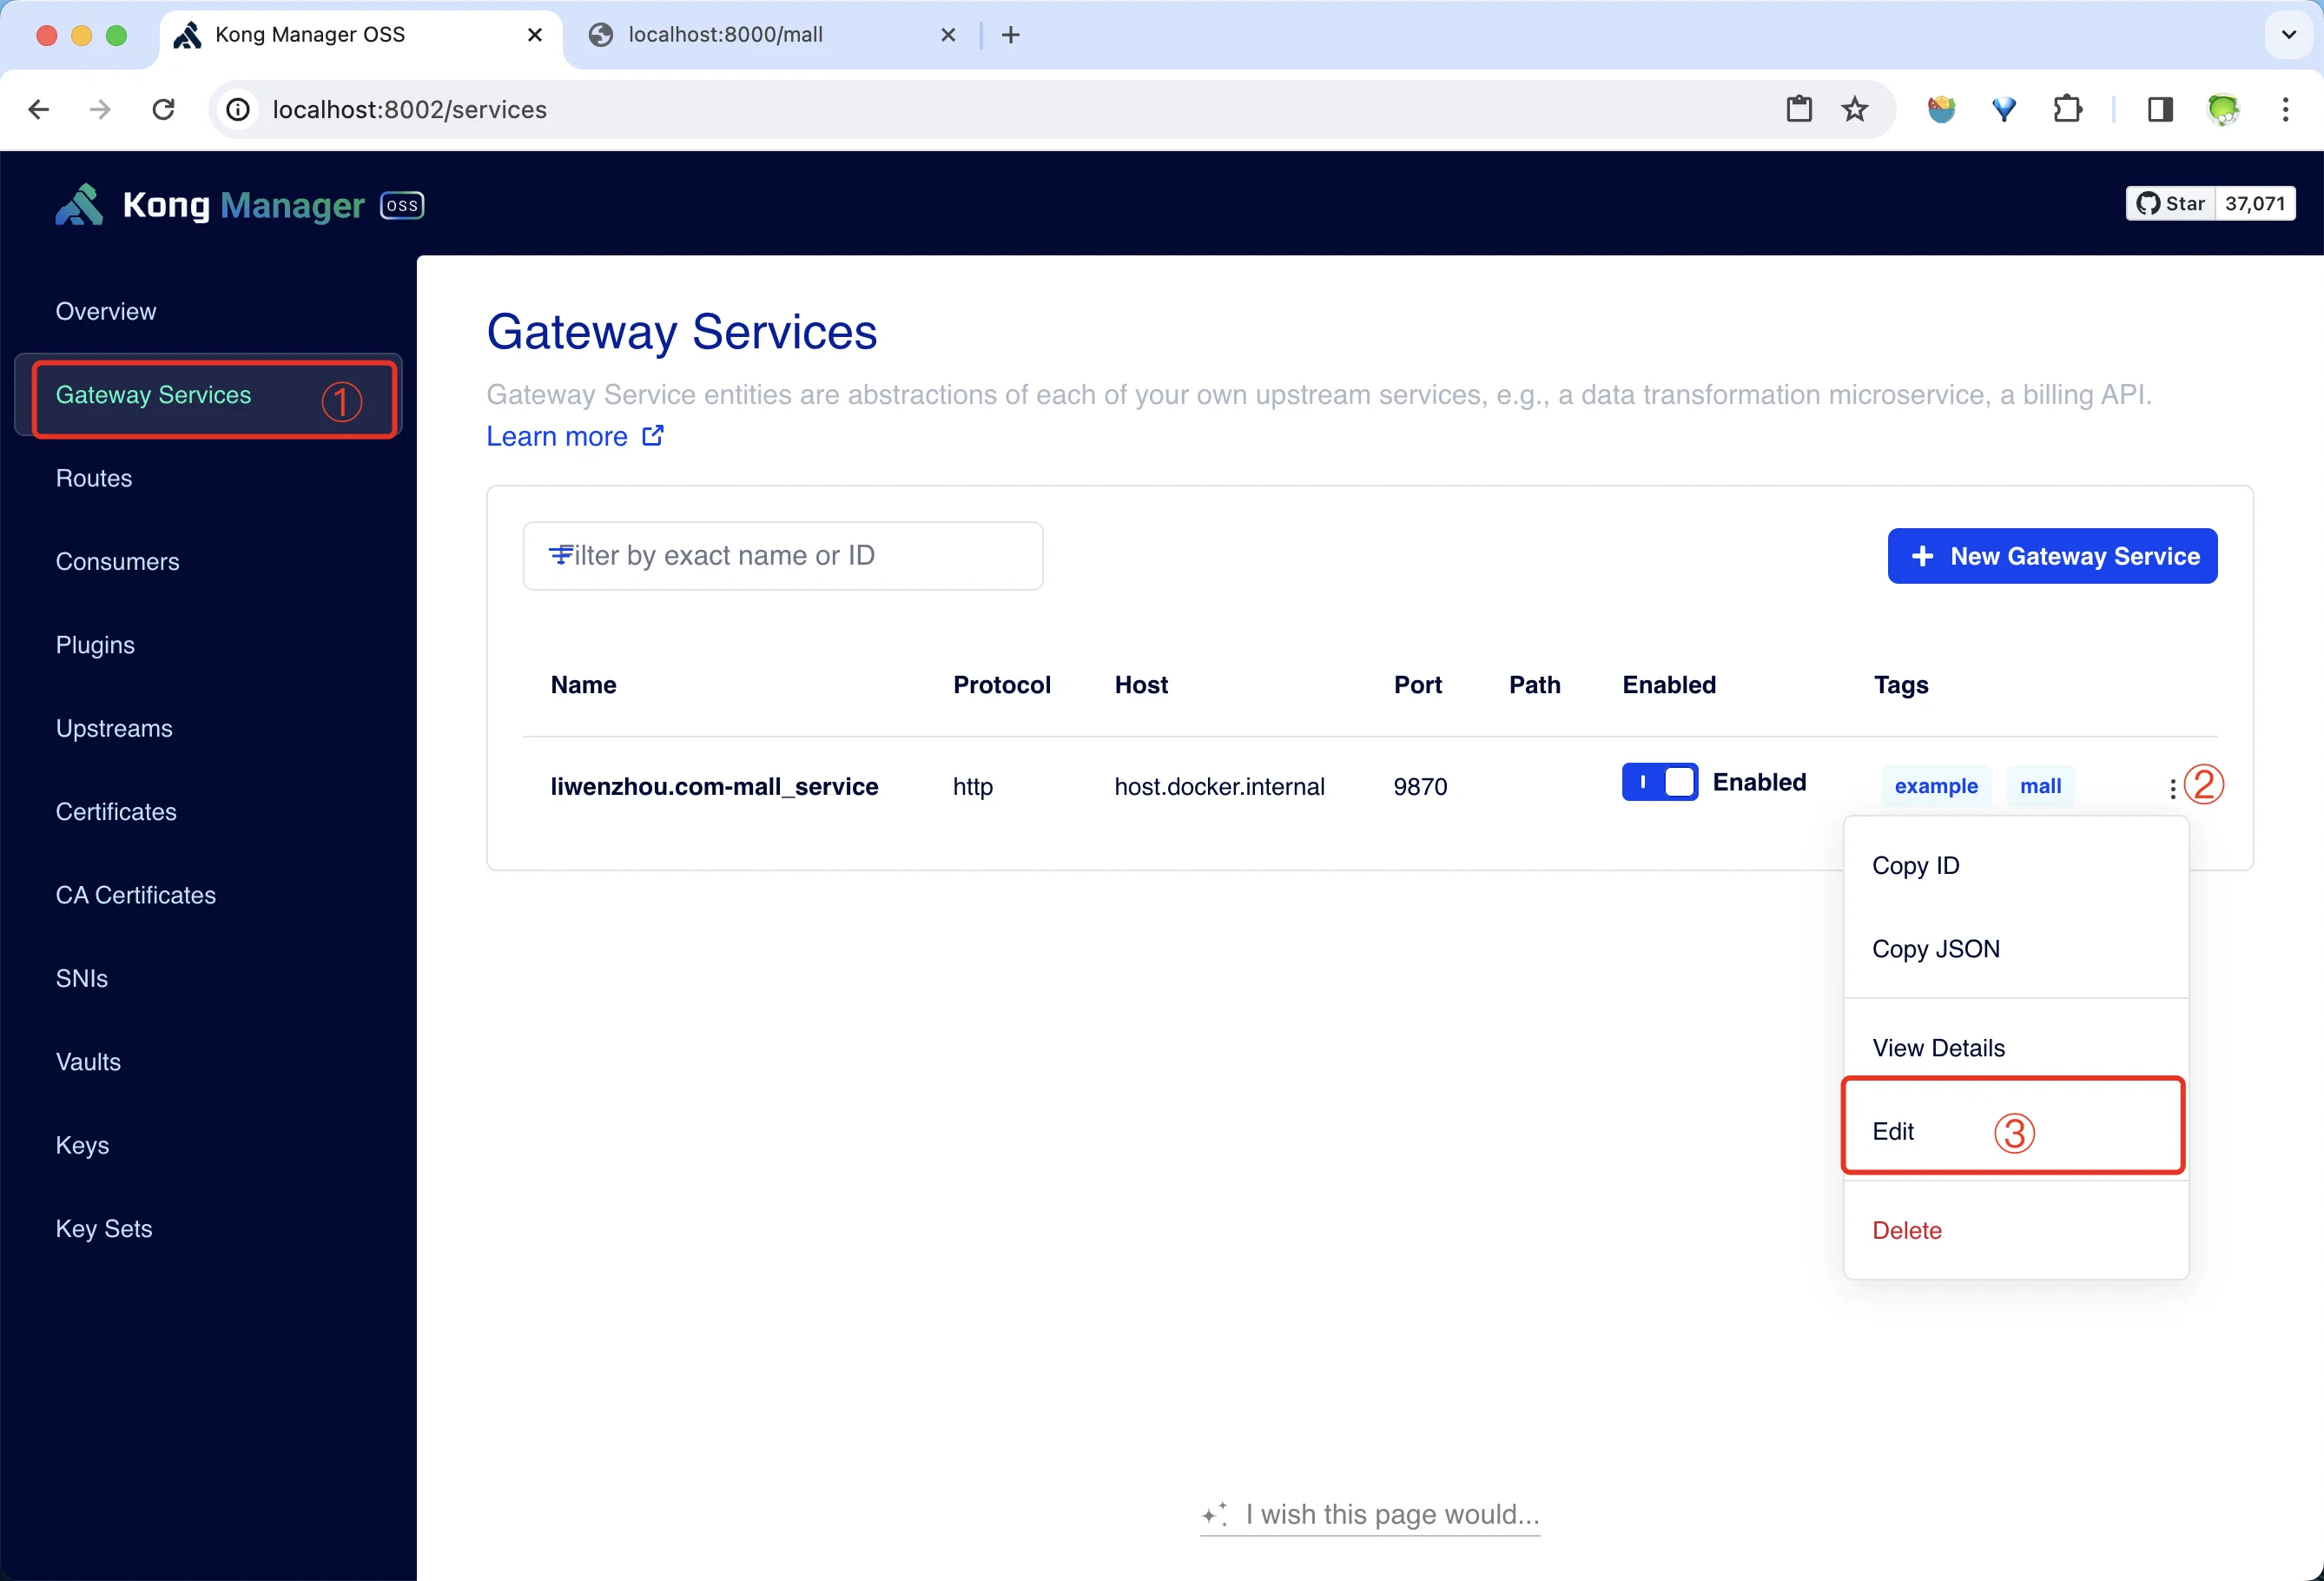Image resolution: width=2324 pixels, height=1581 pixels.
Task: Expand the tab search chevron dropdown
Action: pos(2288,35)
